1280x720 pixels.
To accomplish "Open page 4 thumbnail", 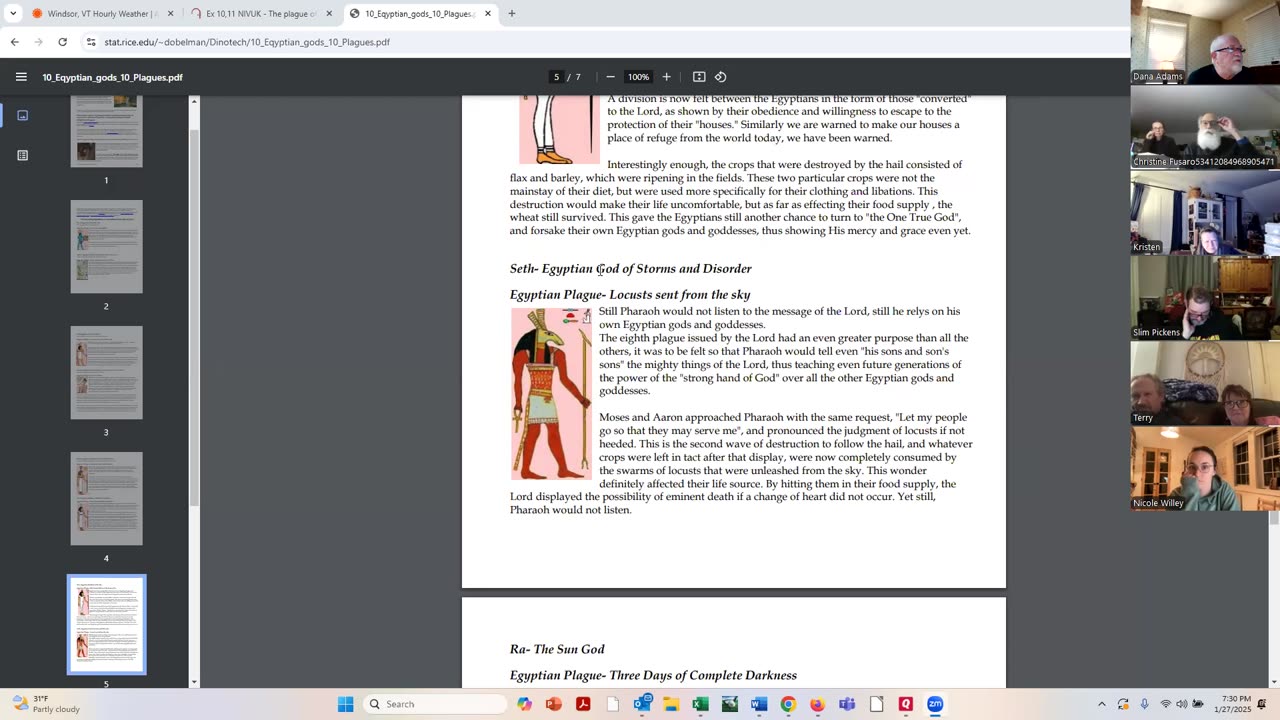I will pos(106,499).
